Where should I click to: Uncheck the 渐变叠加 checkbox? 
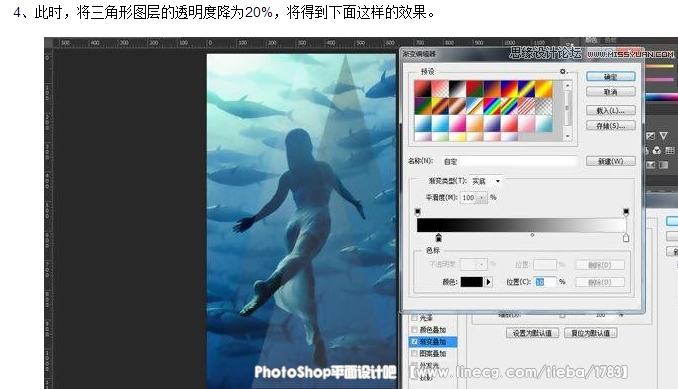pos(414,341)
